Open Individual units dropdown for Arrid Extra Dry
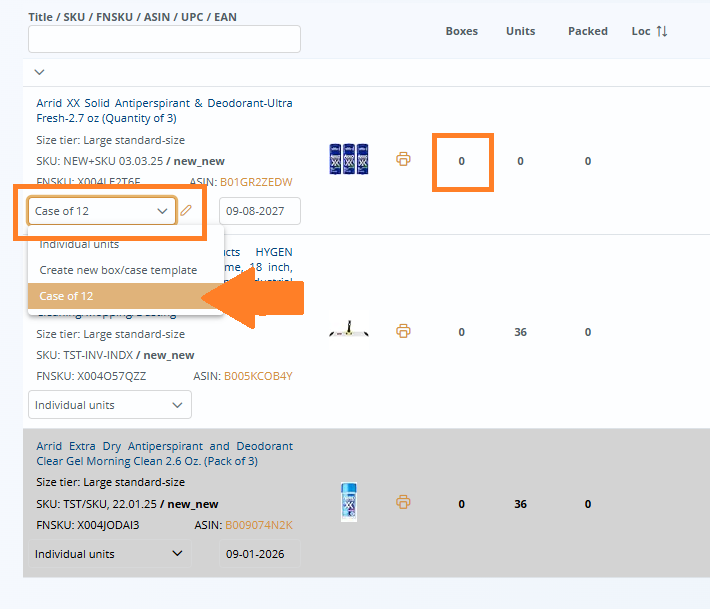 [x=109, y=554]
